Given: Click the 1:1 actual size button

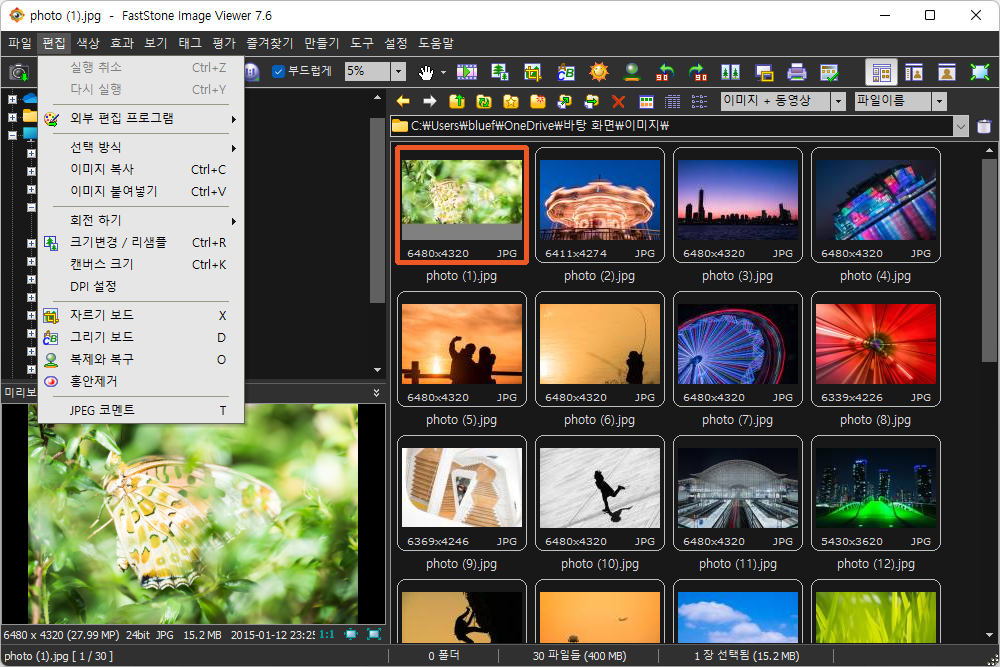Looking at the screenshot, I should click(x=327, y=634).
